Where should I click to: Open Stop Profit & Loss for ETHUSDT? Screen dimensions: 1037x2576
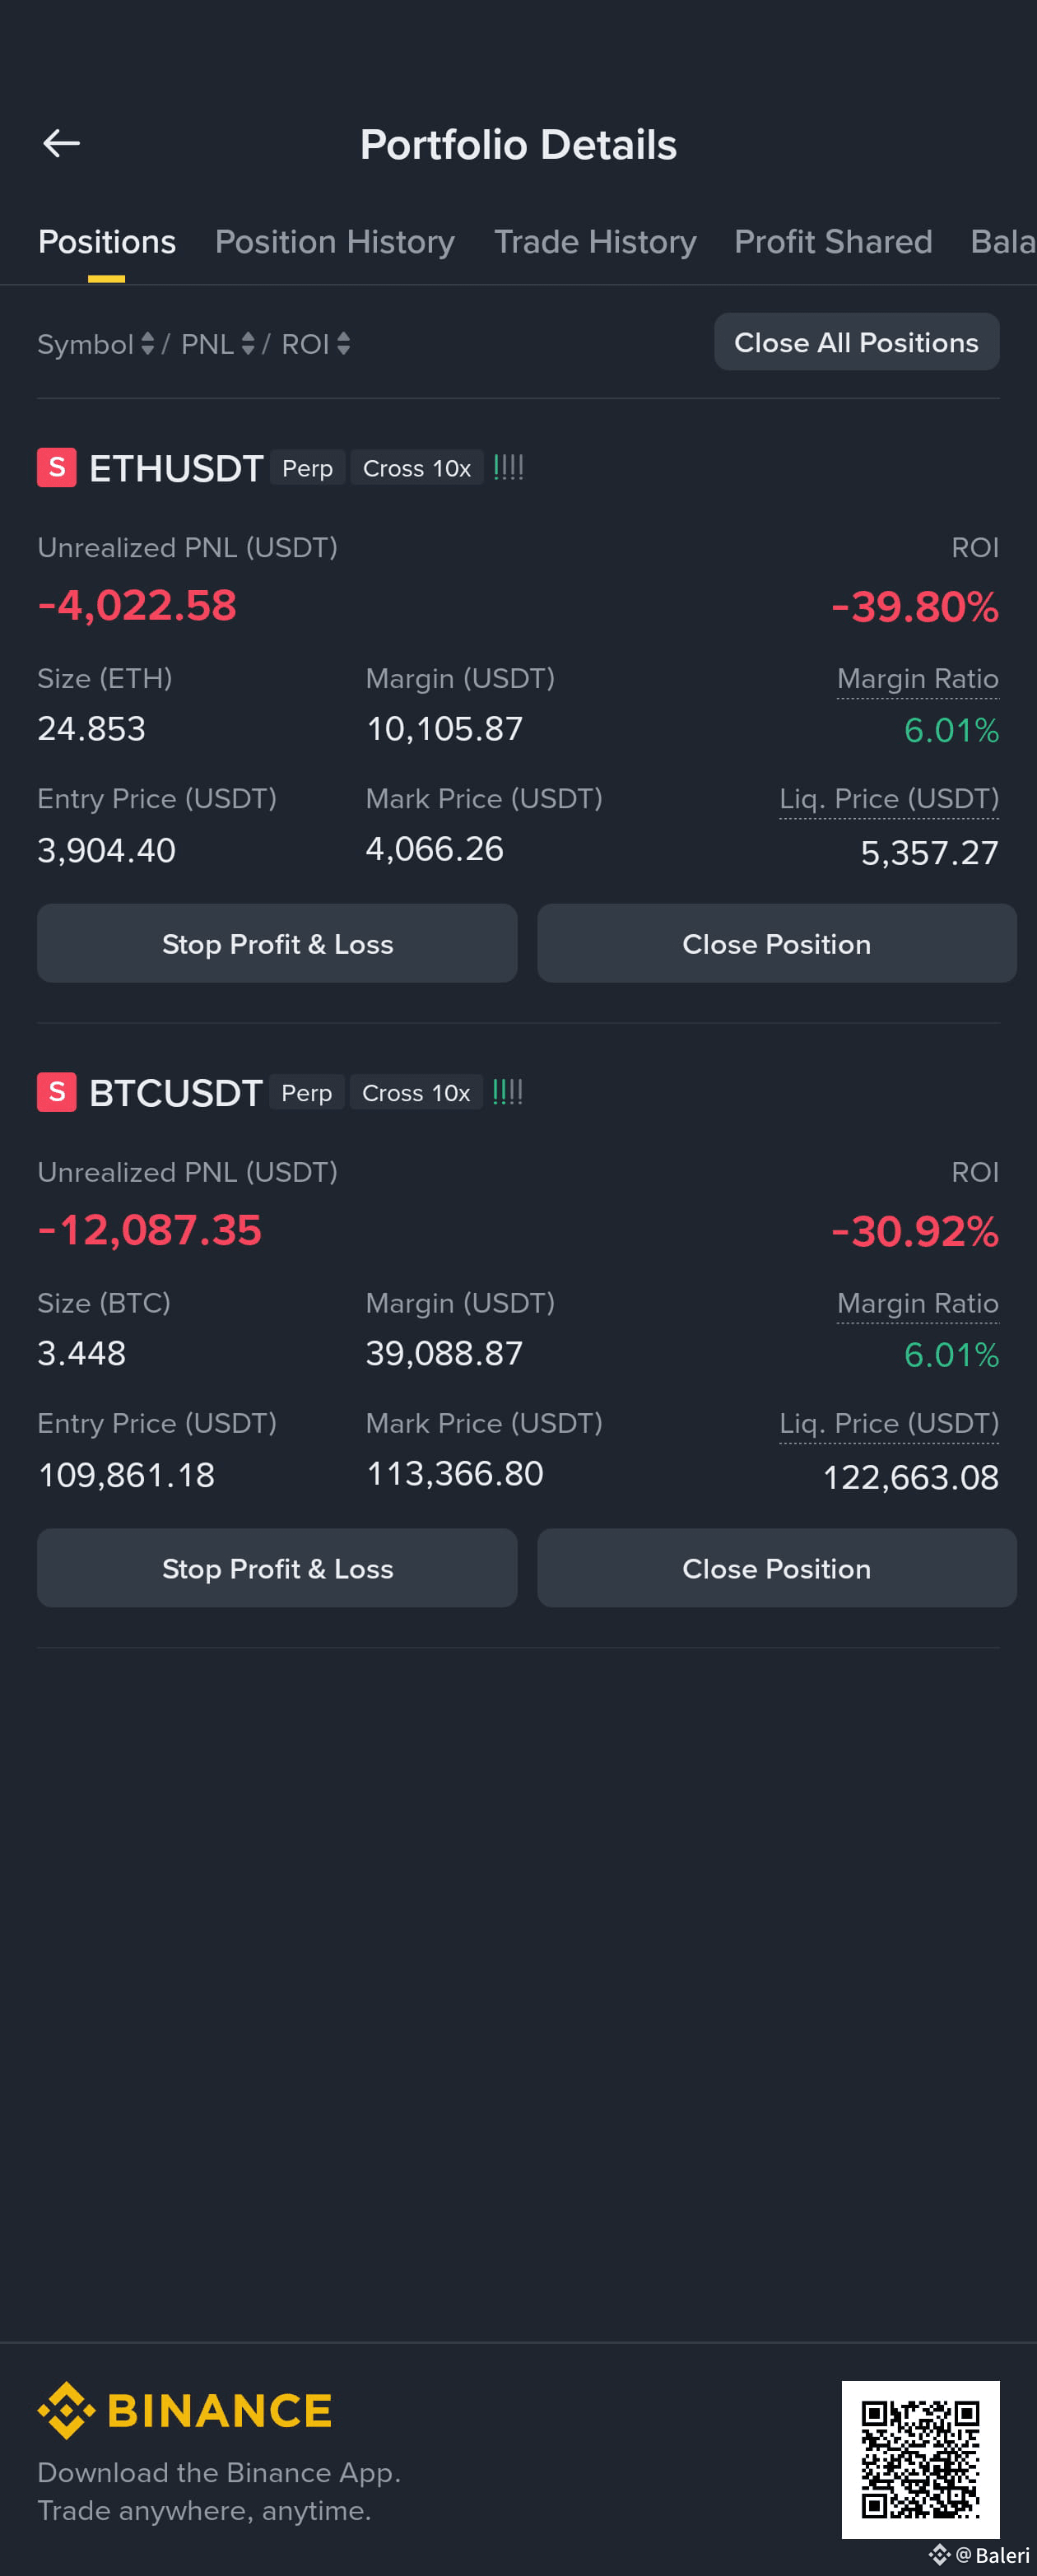pos(277,943)
